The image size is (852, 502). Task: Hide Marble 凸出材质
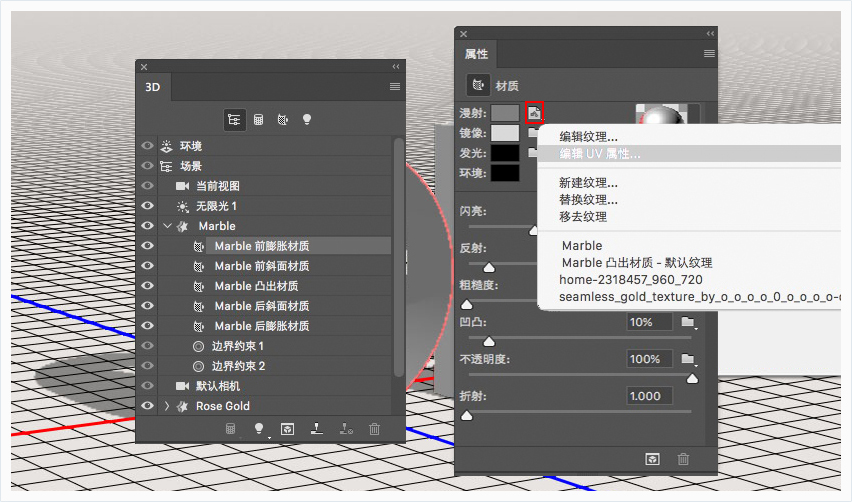pyautogui.click(x=147, y=286)
